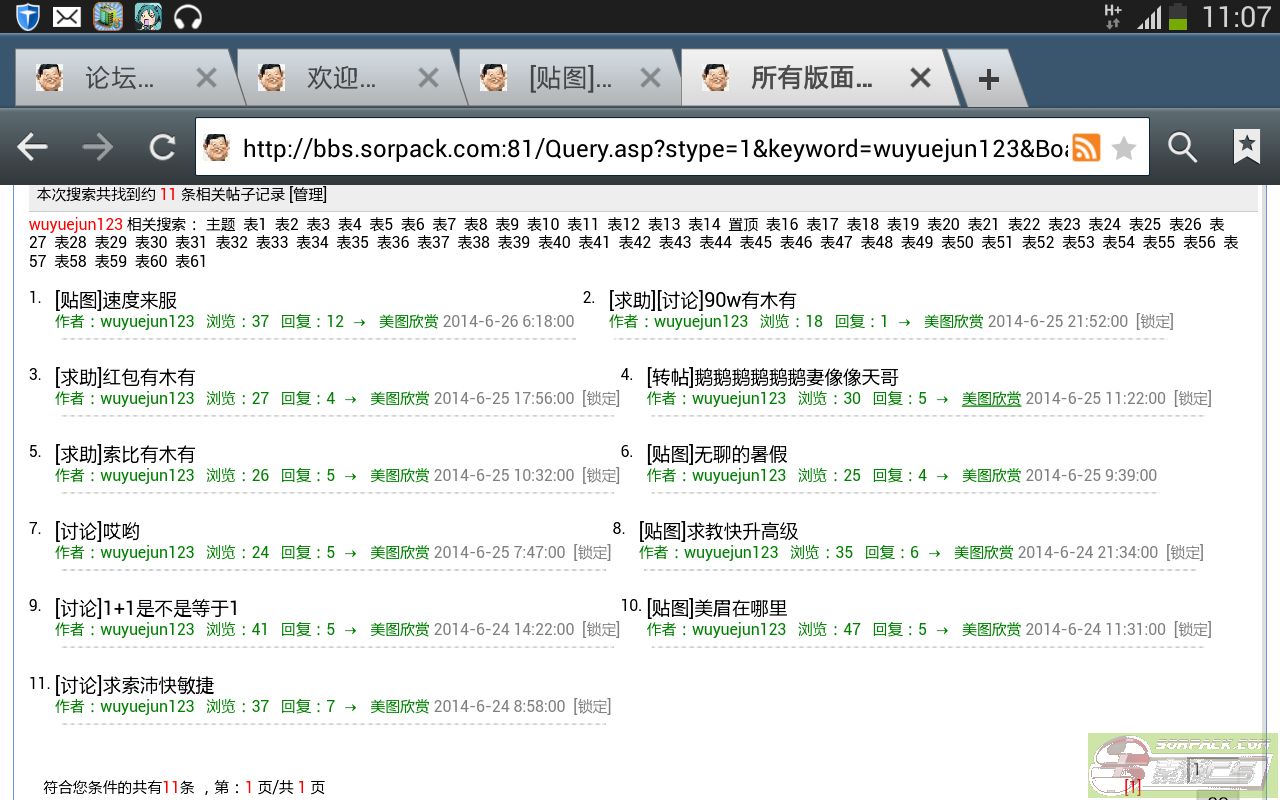Add a new browser tab
Image resolution: width=1280 pixels, height=800 pixels.
pos(988,80)
